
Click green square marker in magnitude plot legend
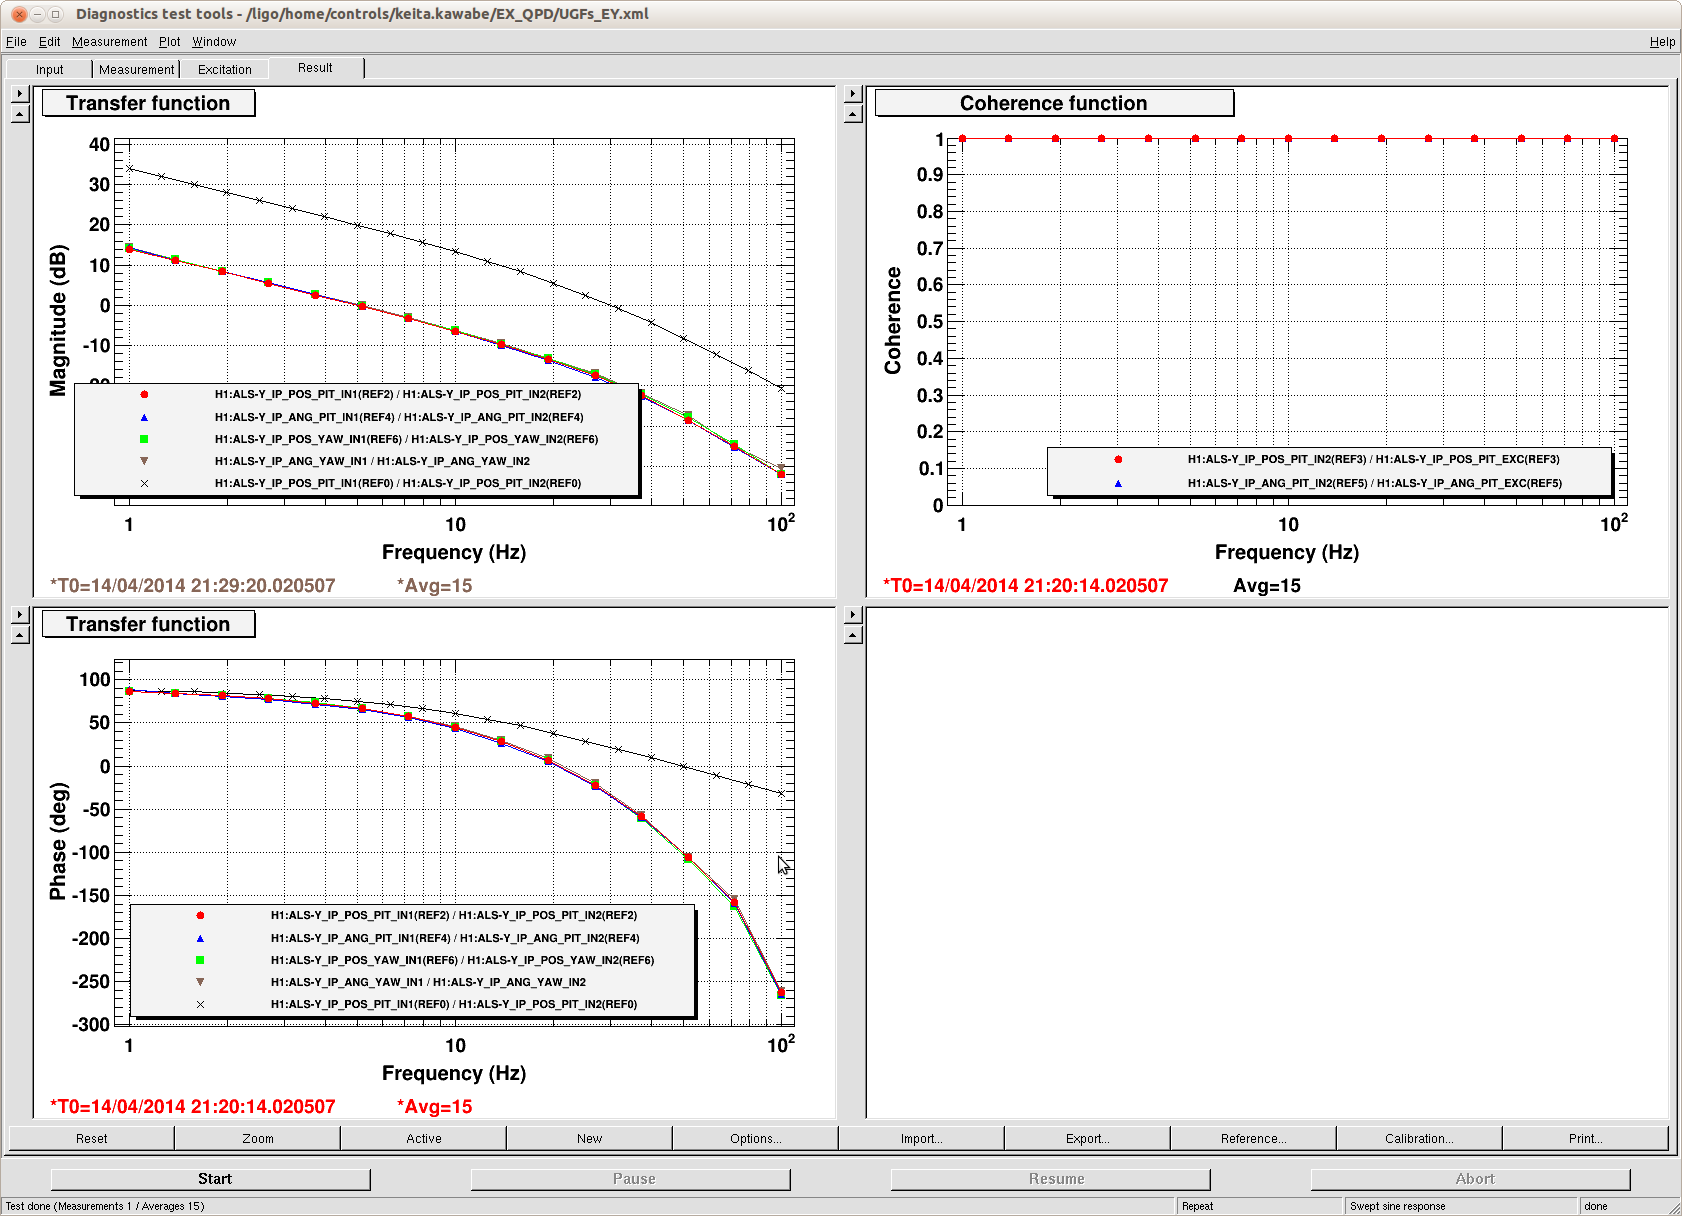point(144,439)
